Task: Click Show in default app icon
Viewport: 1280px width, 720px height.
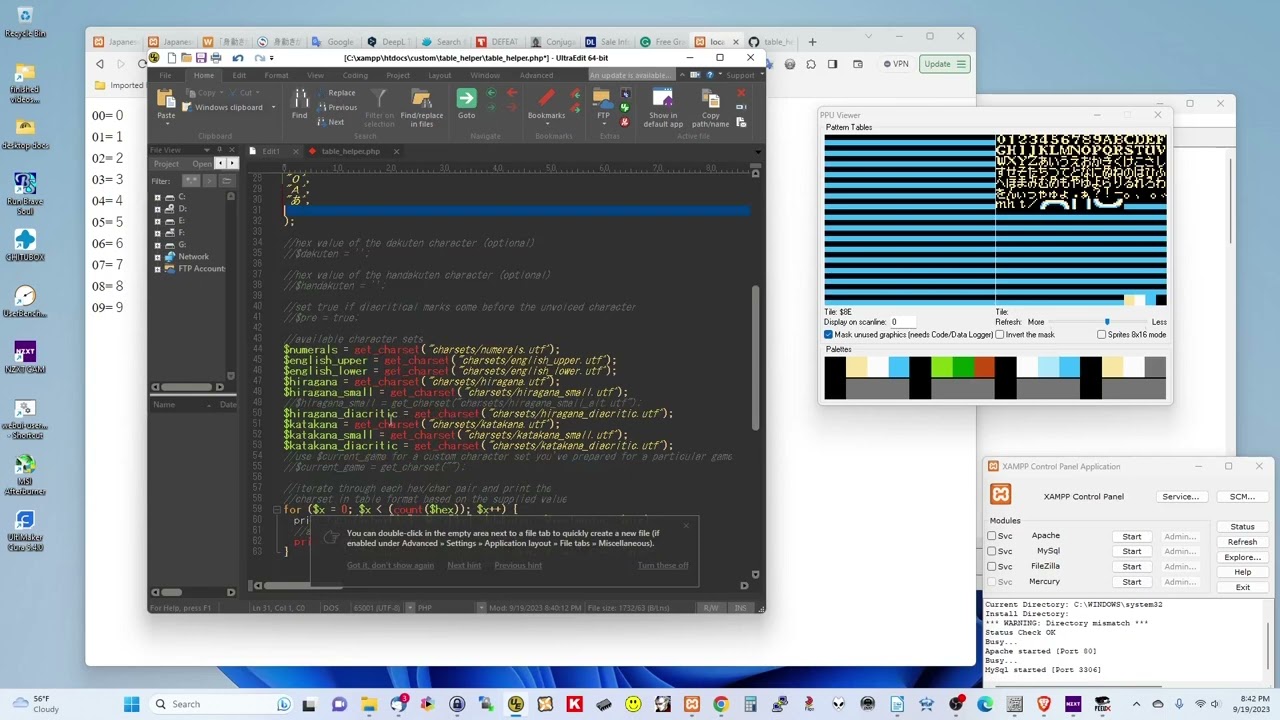Action: tap(663, 98)
